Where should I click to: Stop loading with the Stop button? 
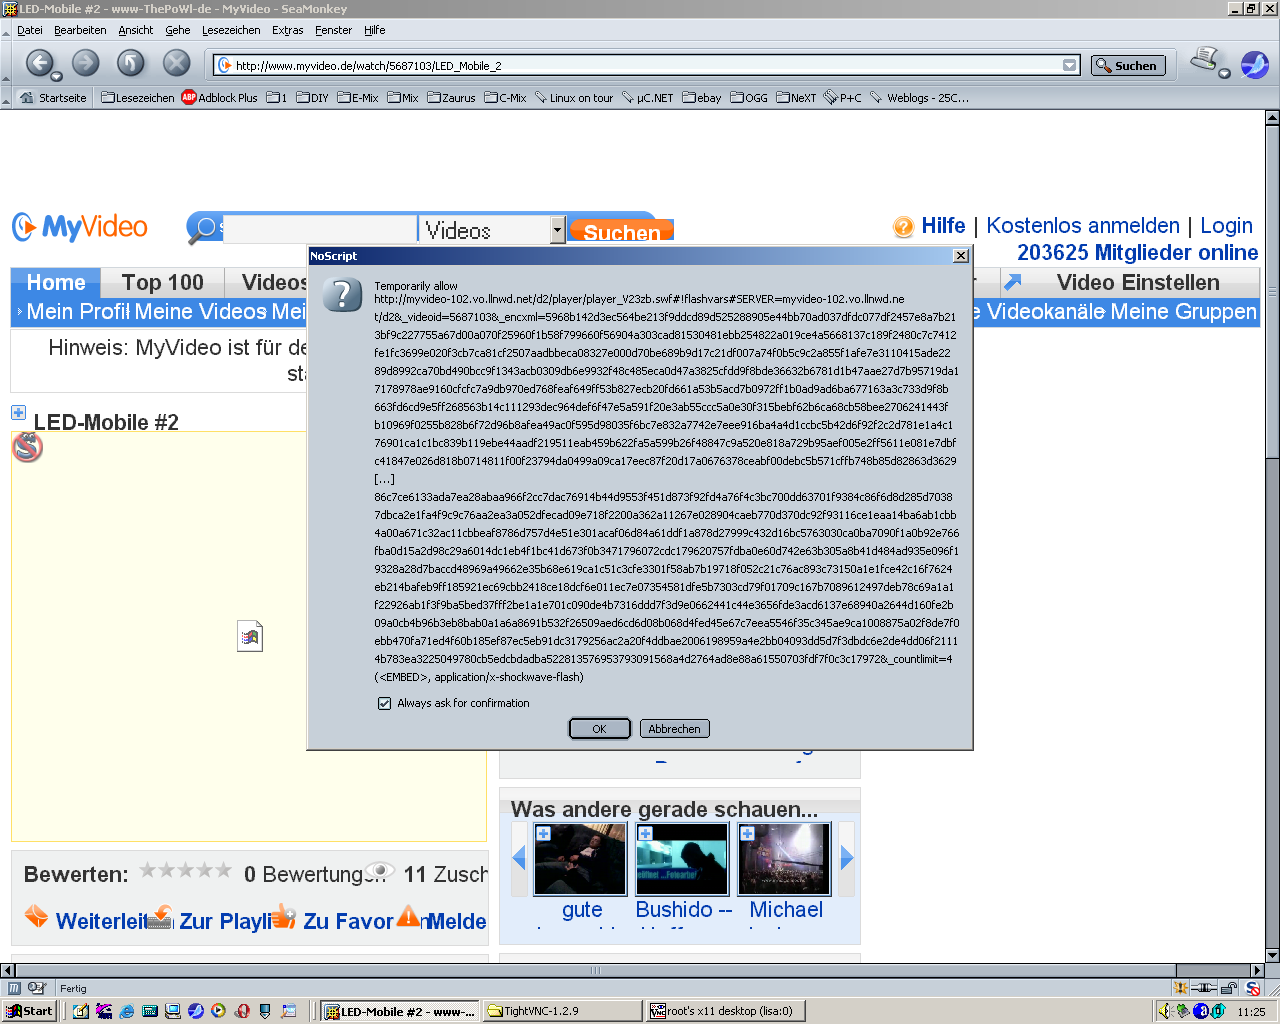(x=177, y=63)
